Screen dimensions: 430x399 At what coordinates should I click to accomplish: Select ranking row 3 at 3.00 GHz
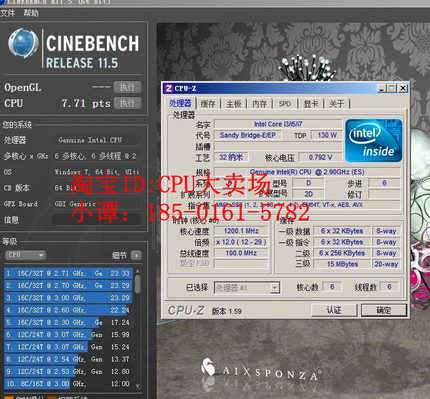tap(68, 298)
